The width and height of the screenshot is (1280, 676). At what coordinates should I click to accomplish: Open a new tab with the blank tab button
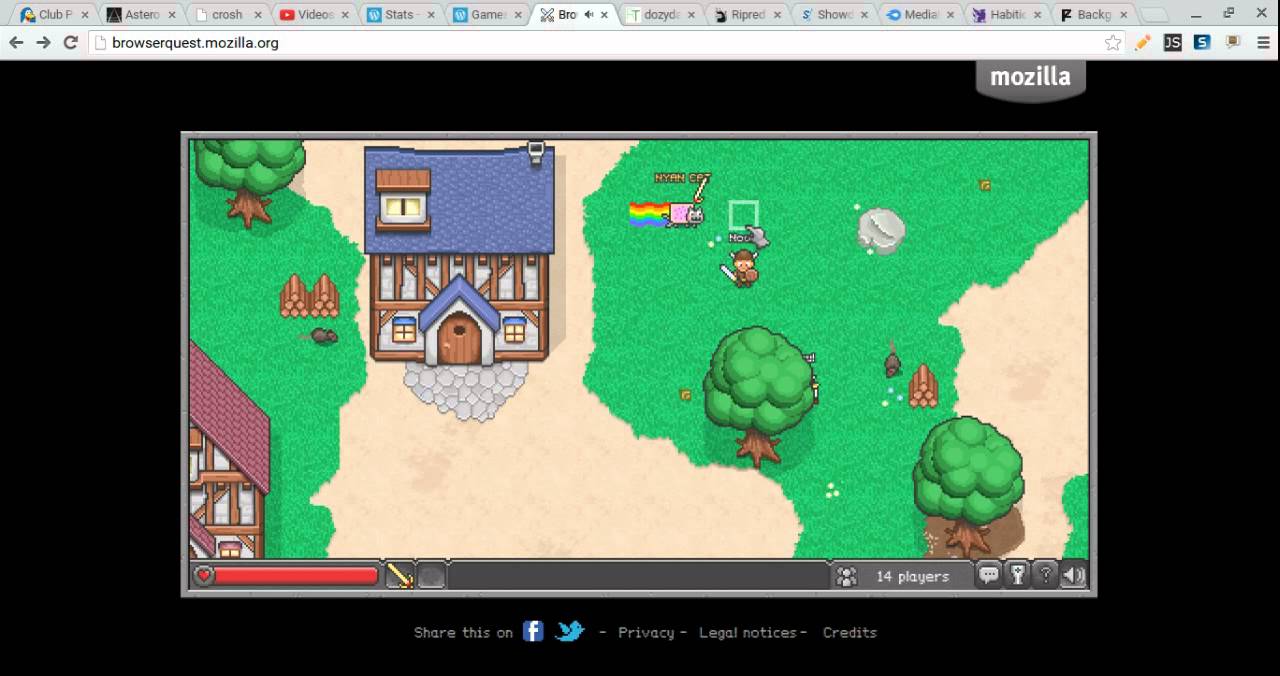pyautogui.click(x=1155, y=15)
